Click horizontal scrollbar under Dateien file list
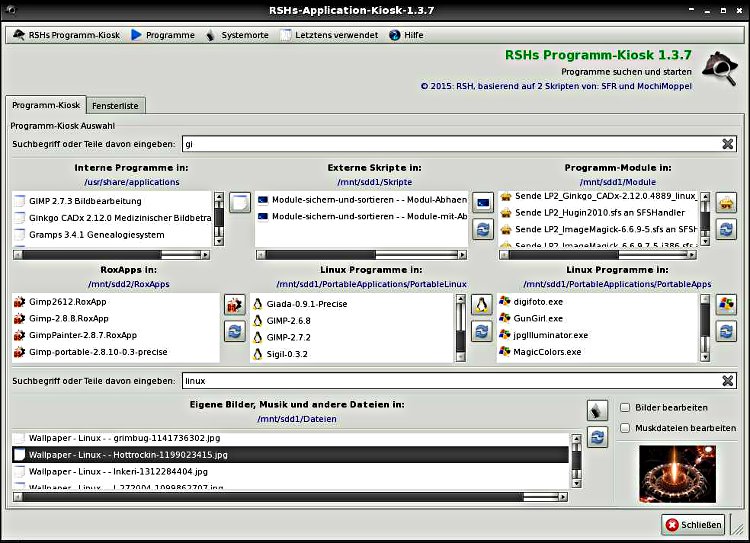The height and width of the screenshot is (543, 750). point(290,497)
